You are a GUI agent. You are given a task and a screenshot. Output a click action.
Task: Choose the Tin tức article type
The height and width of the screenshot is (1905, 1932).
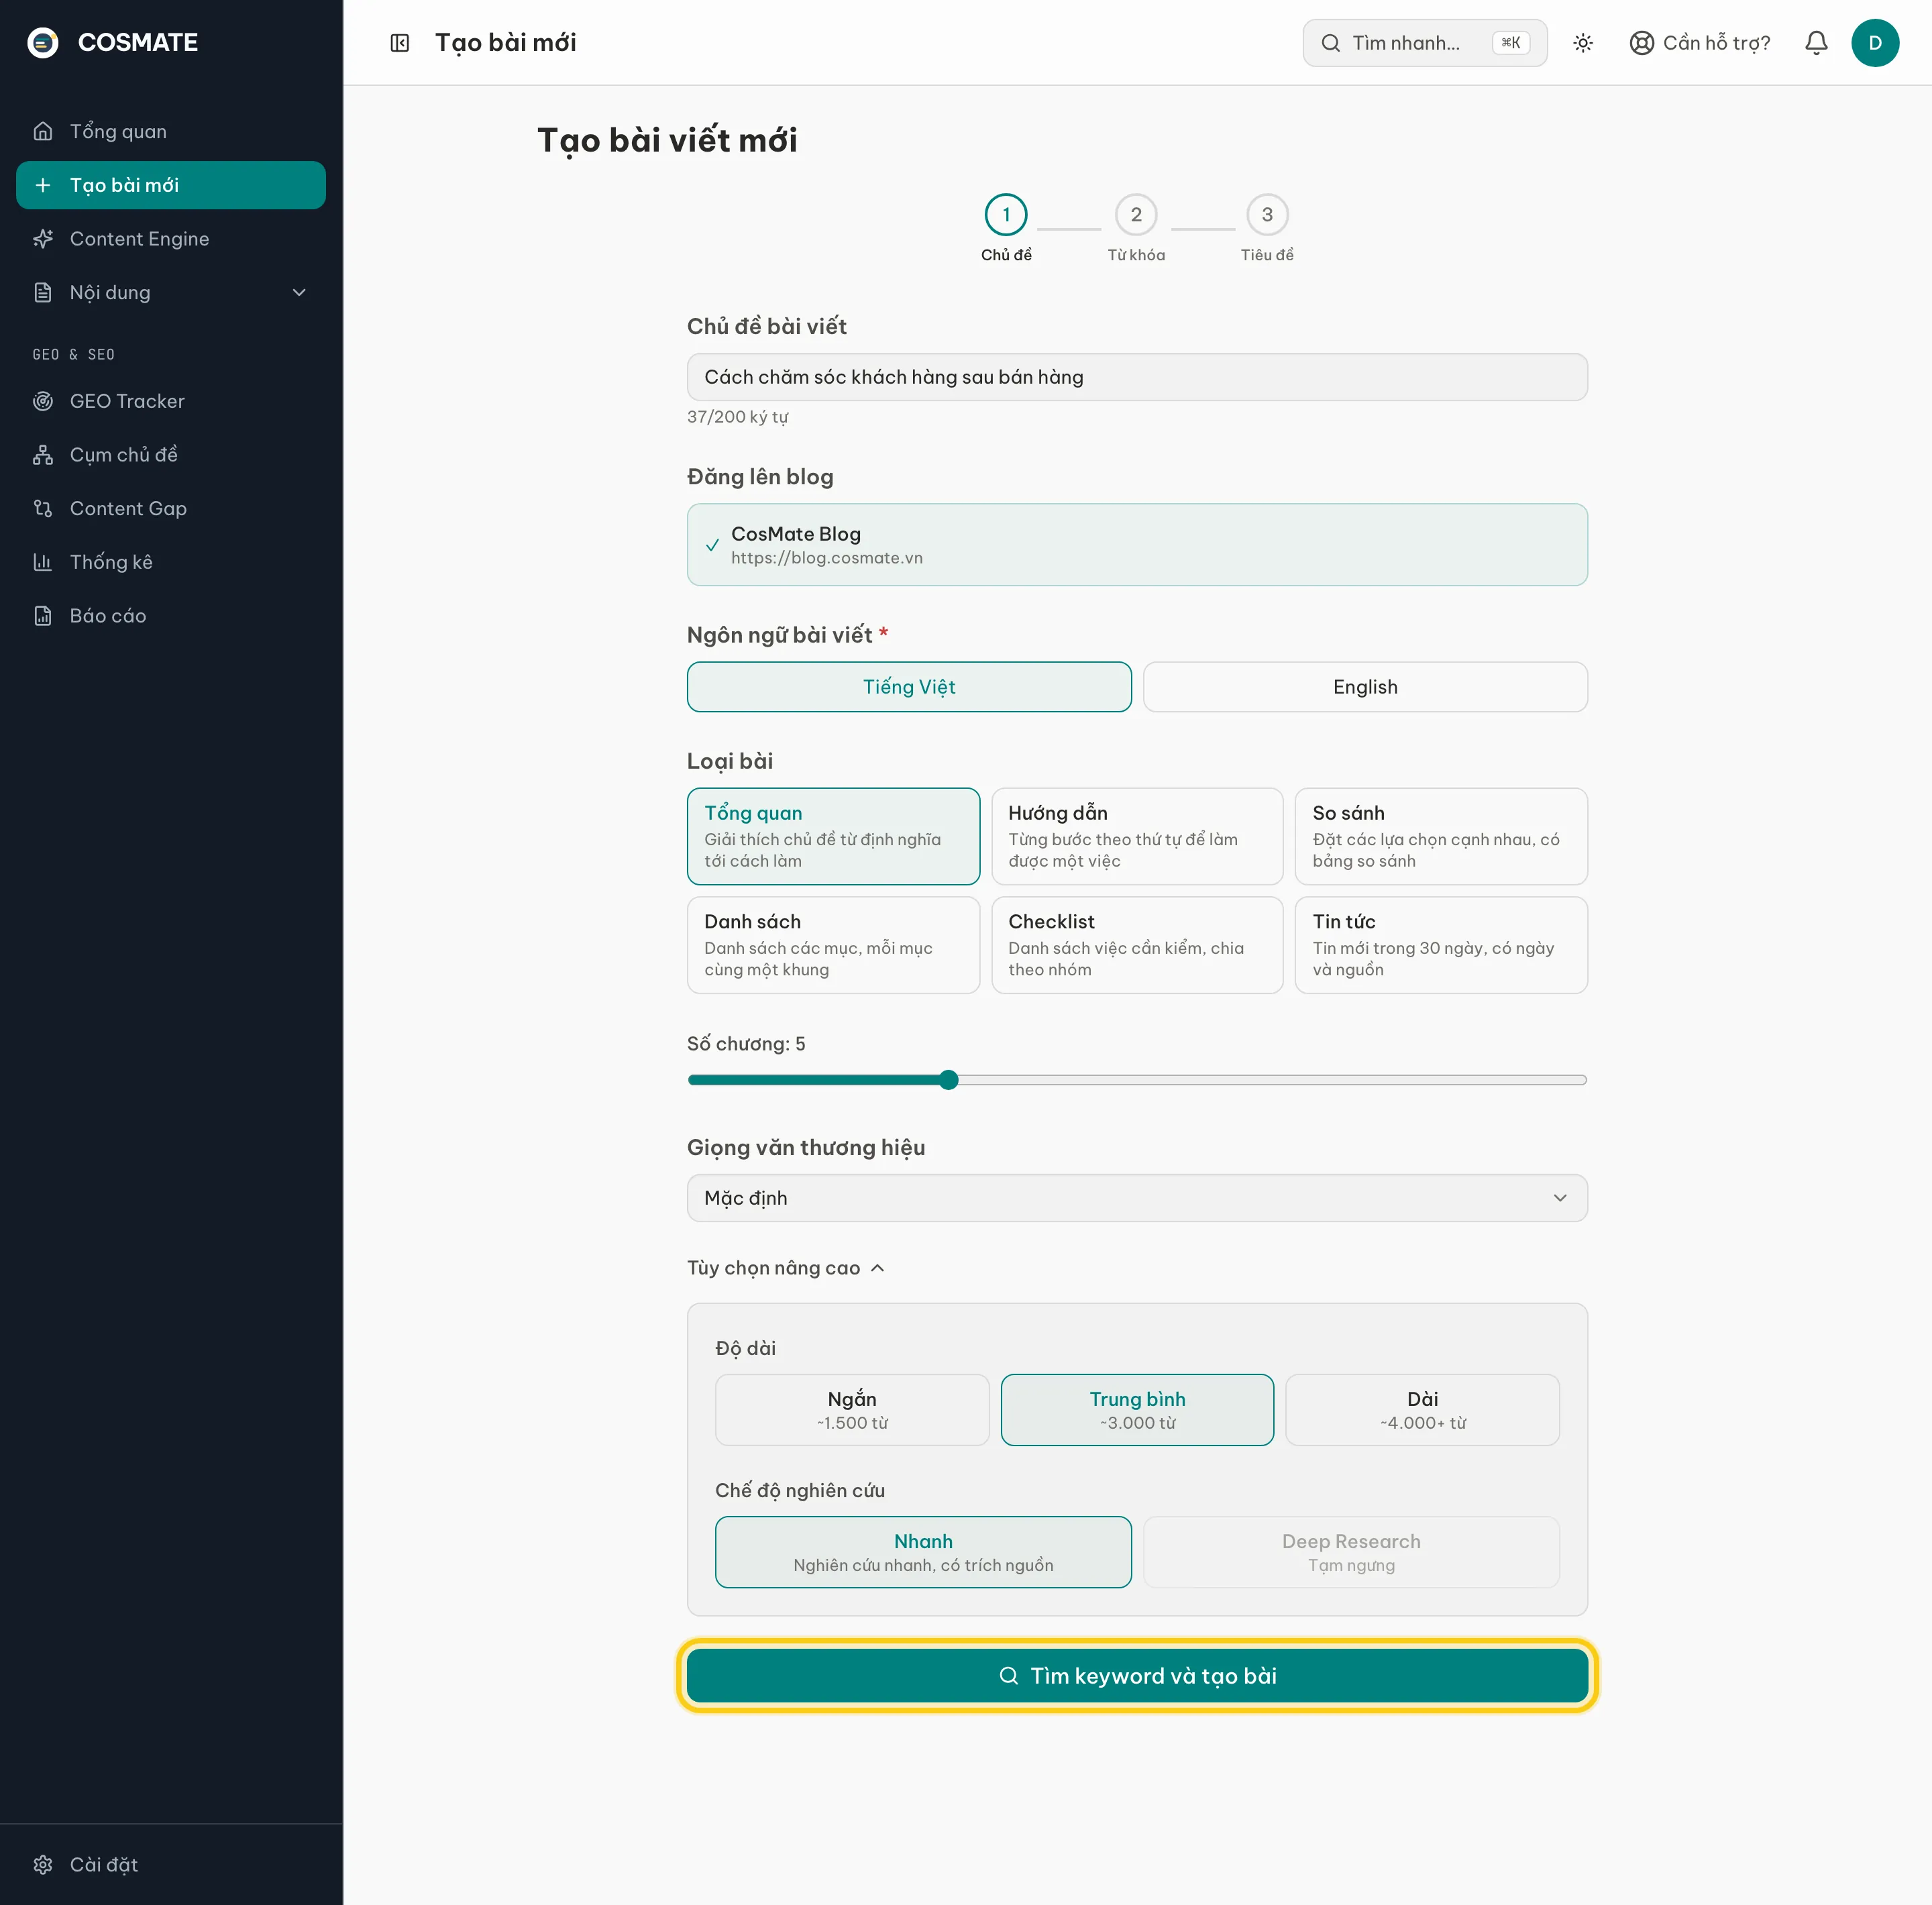(1440, 944)
